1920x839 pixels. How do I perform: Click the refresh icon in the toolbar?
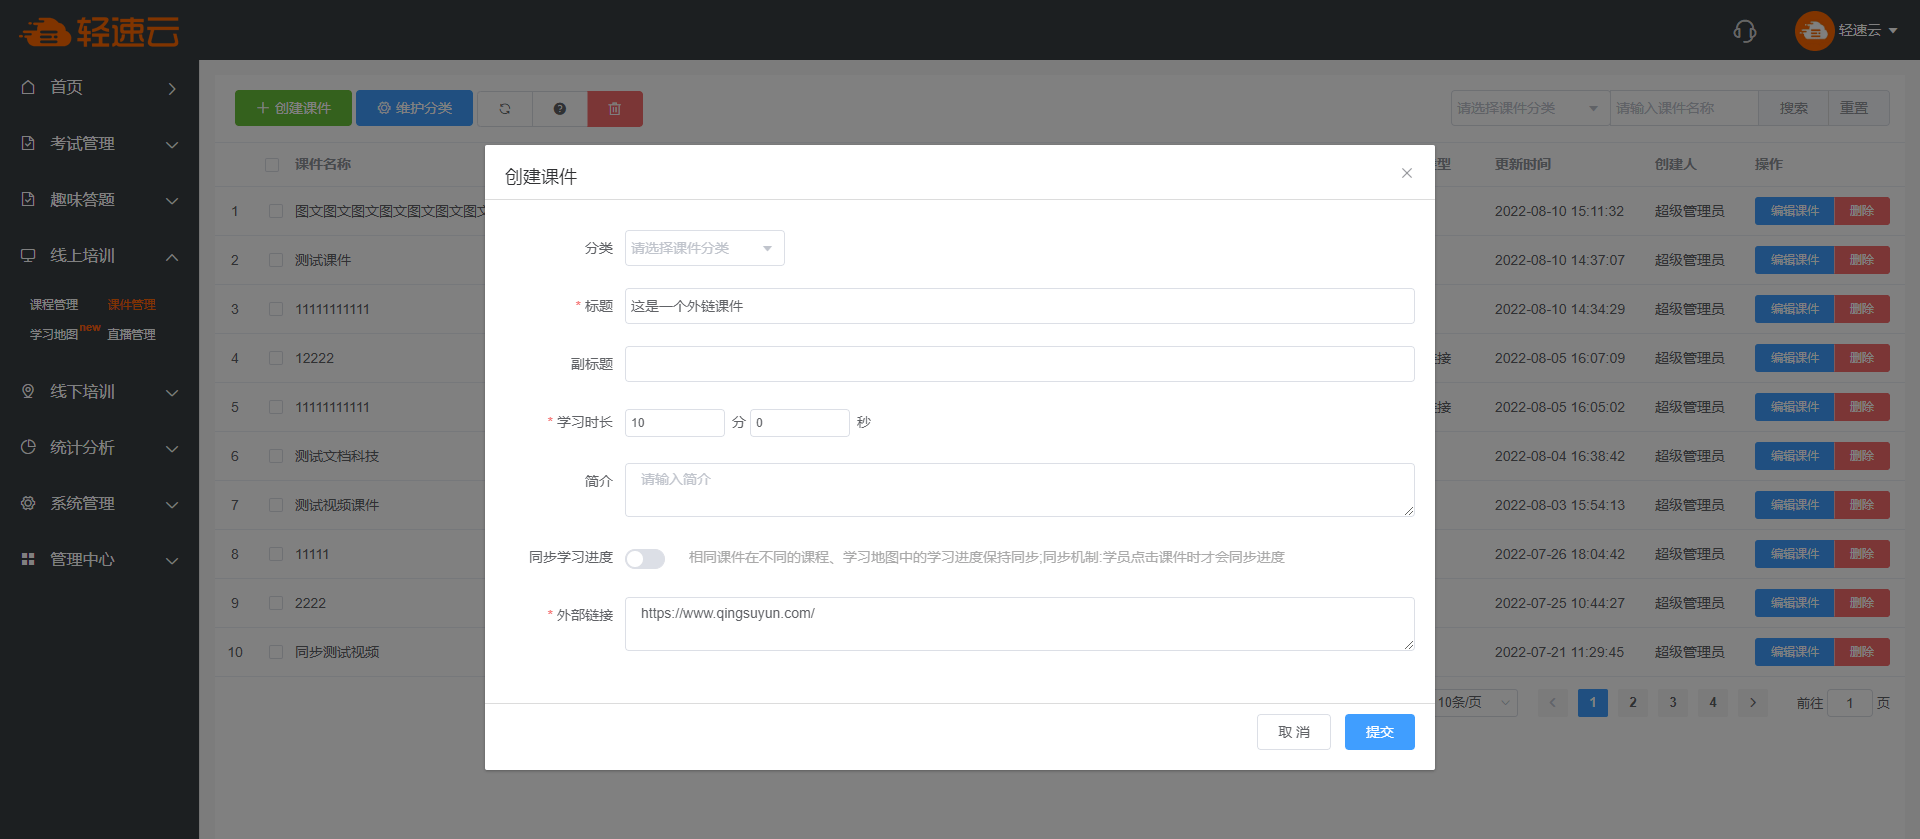(505, 108)
